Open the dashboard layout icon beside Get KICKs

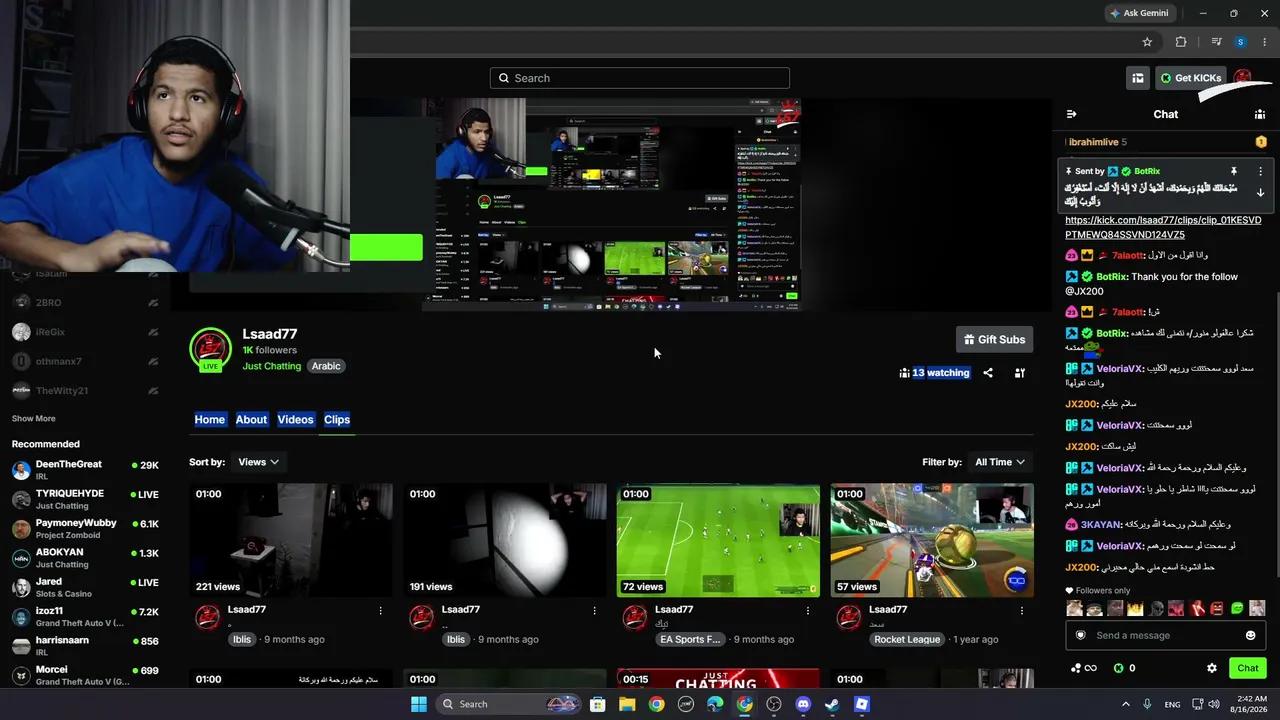click(x=1138, y=78)
